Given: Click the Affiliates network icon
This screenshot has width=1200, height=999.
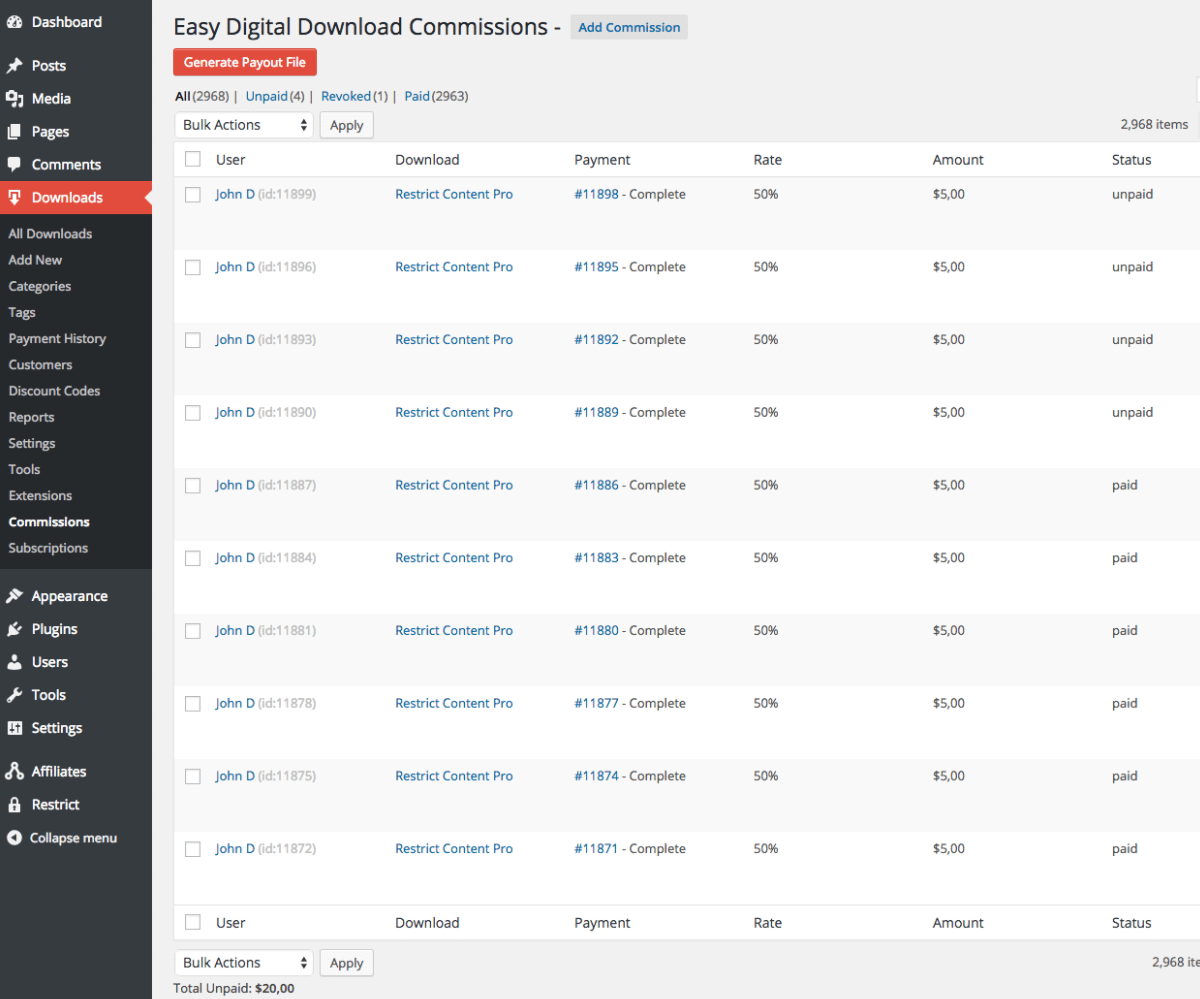Looking at the screenshot, I should (x=14, y=771).
